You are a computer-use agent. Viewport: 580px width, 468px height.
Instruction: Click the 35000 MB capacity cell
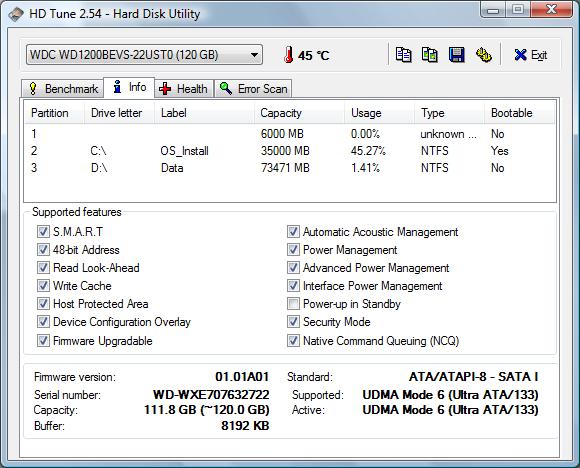pyautogui.click(x=285, y=151)
